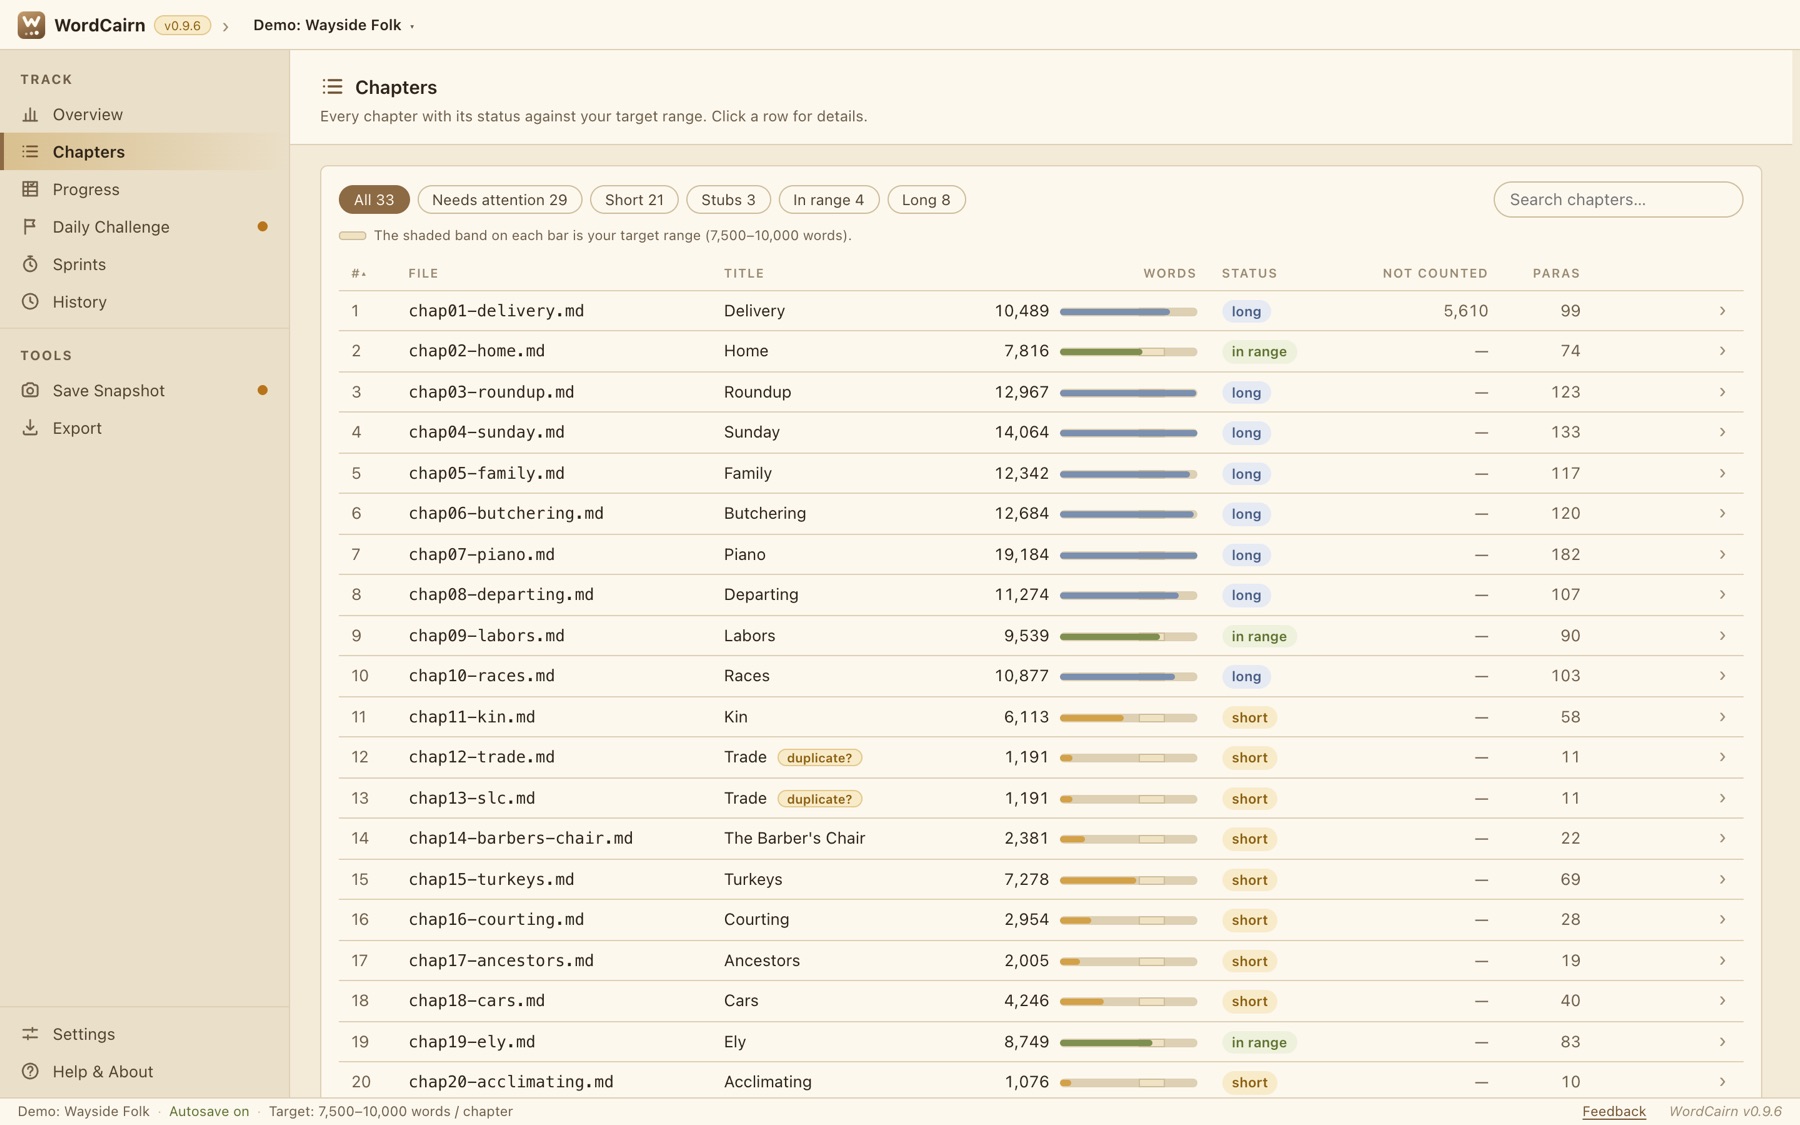
Task: Click the duplicate? tag on chap13-slc.md
Action: [x=819, y=798]
